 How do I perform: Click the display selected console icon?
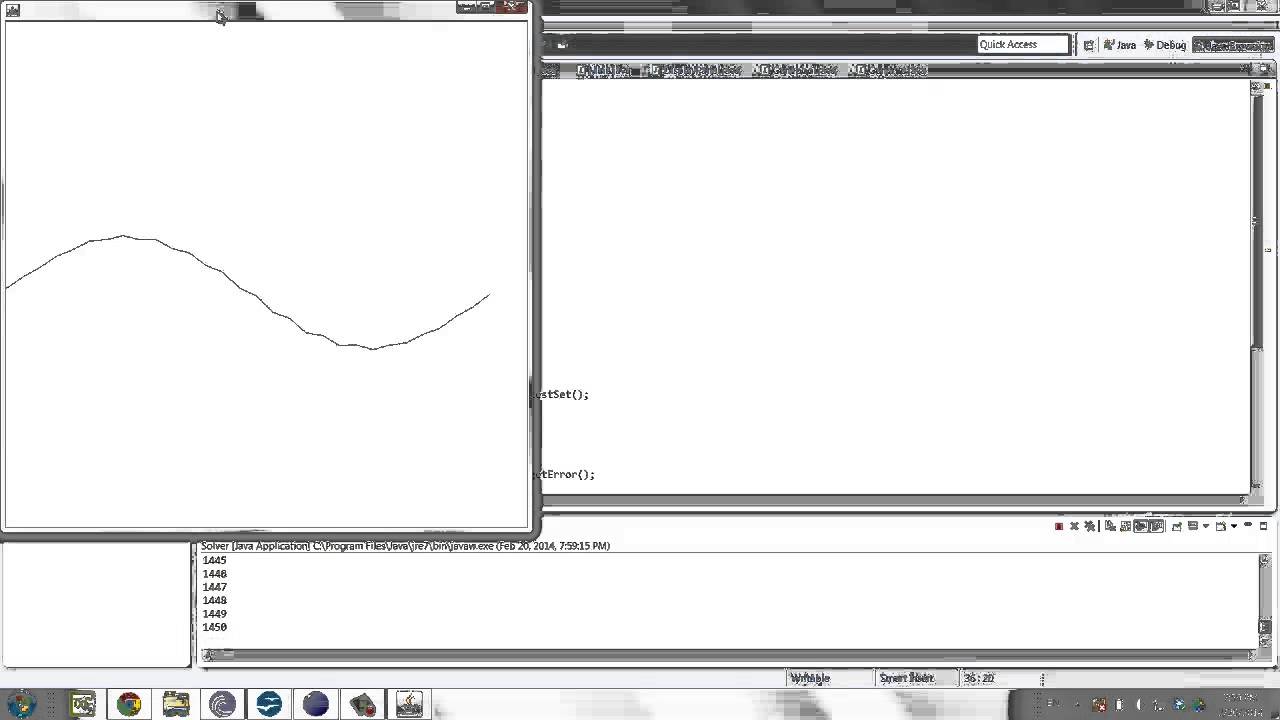click(1193, 526)
